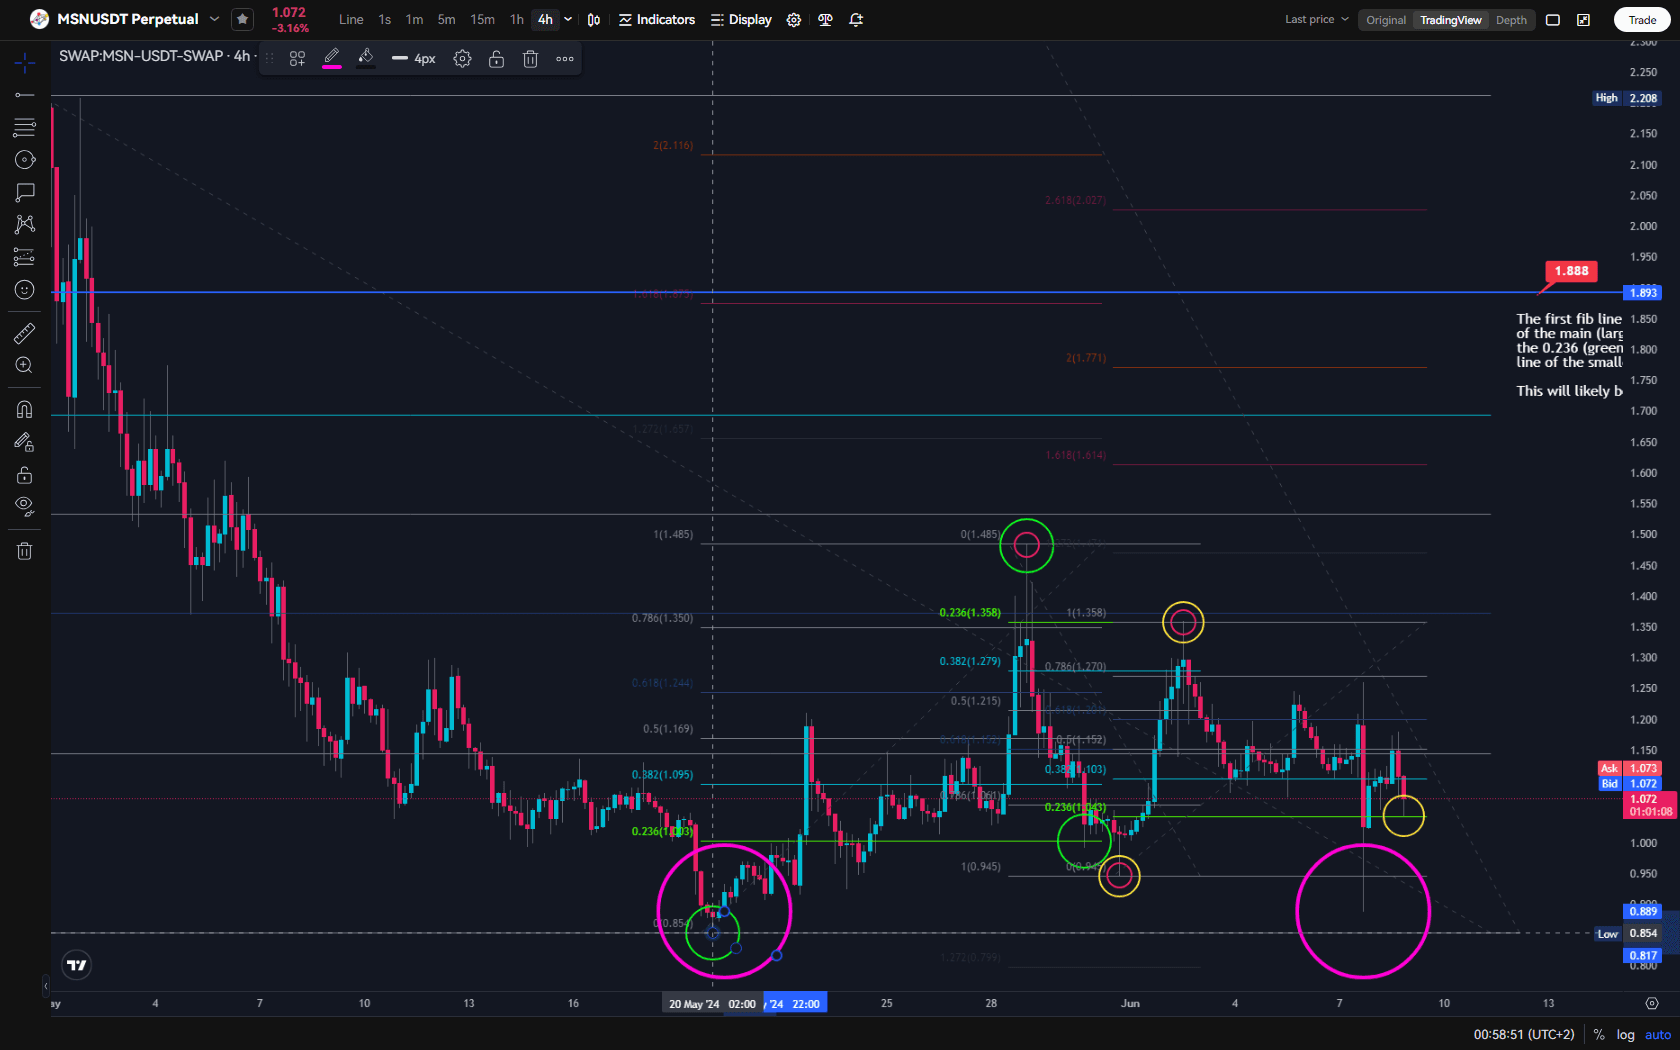This screenshot has width=1680, height=1050.
Task: Open the candlestick chart type selector
Action: (x=594, y=20)
